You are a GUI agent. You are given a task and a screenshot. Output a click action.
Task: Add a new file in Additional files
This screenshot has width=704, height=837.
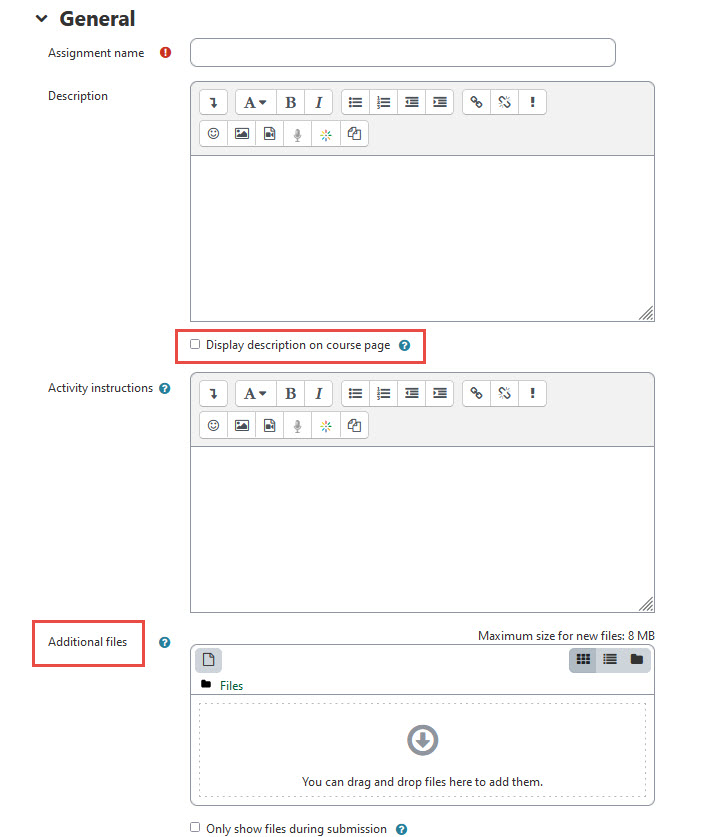209,660
